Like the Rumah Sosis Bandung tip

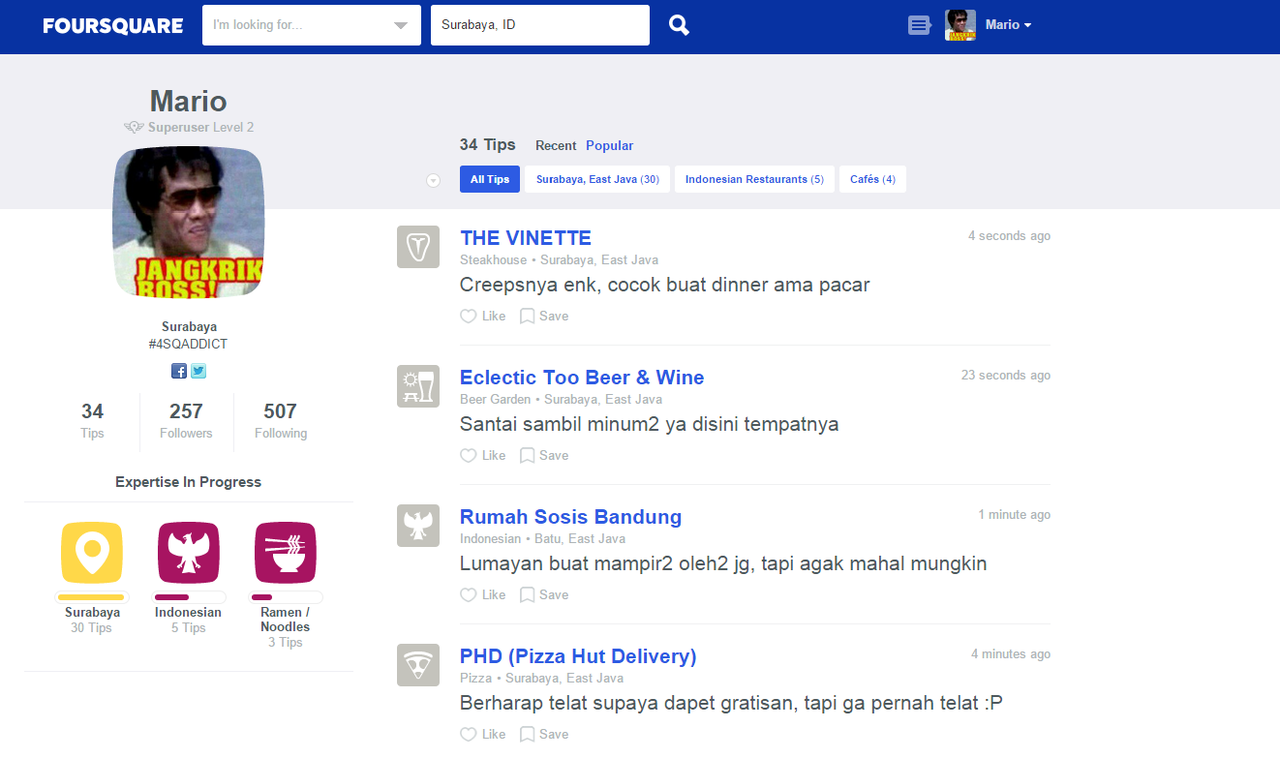pyautogui.click(x=483, y=594)
